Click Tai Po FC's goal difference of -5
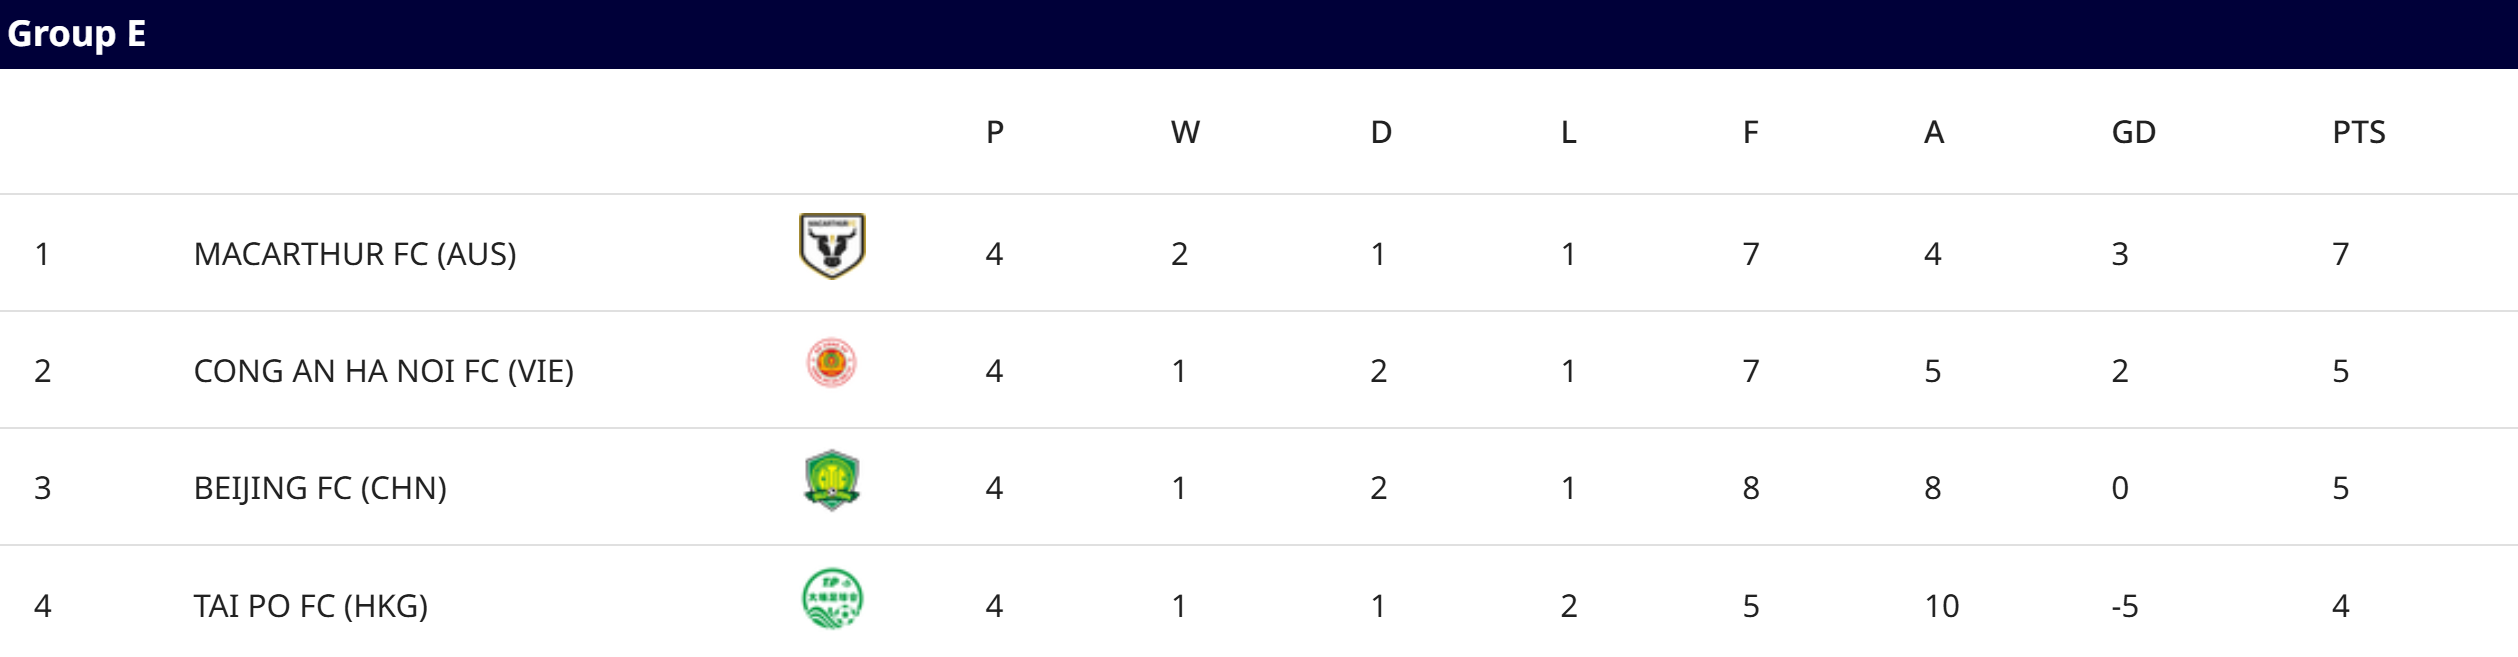The width and height of the screenshot is (2518, 657). coord(2124,606)
